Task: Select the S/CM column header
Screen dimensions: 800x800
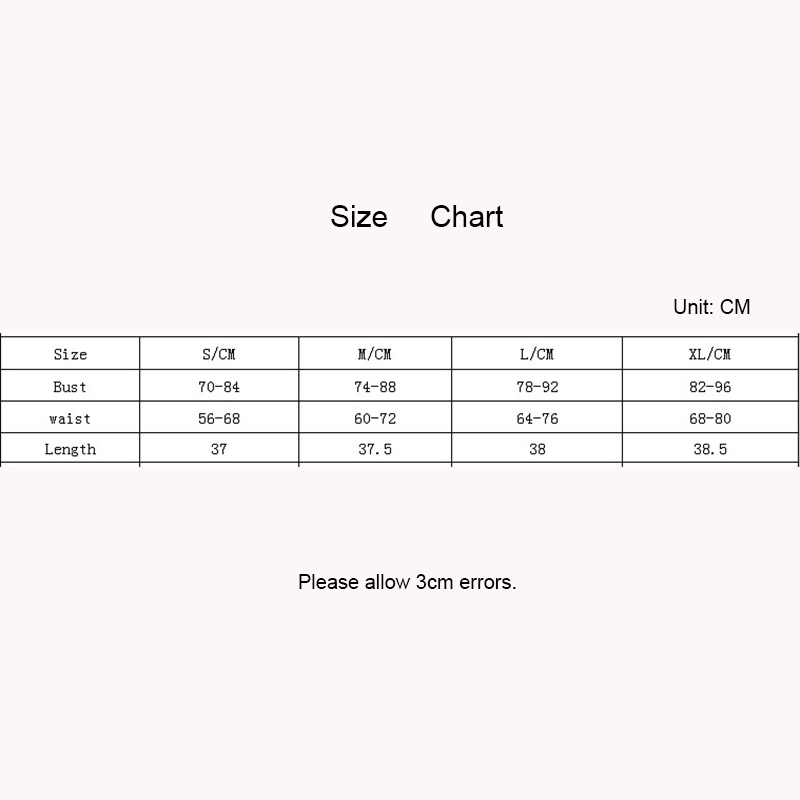Action: click(219, 354)
